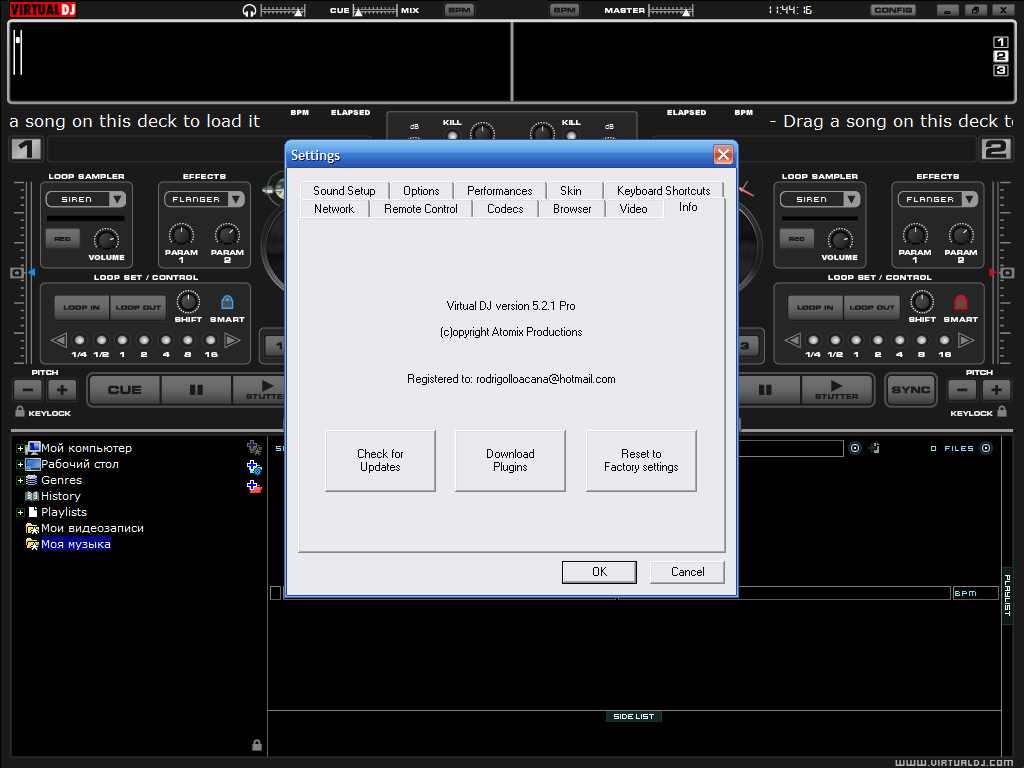Select the Codecs tab

(505, 209)
